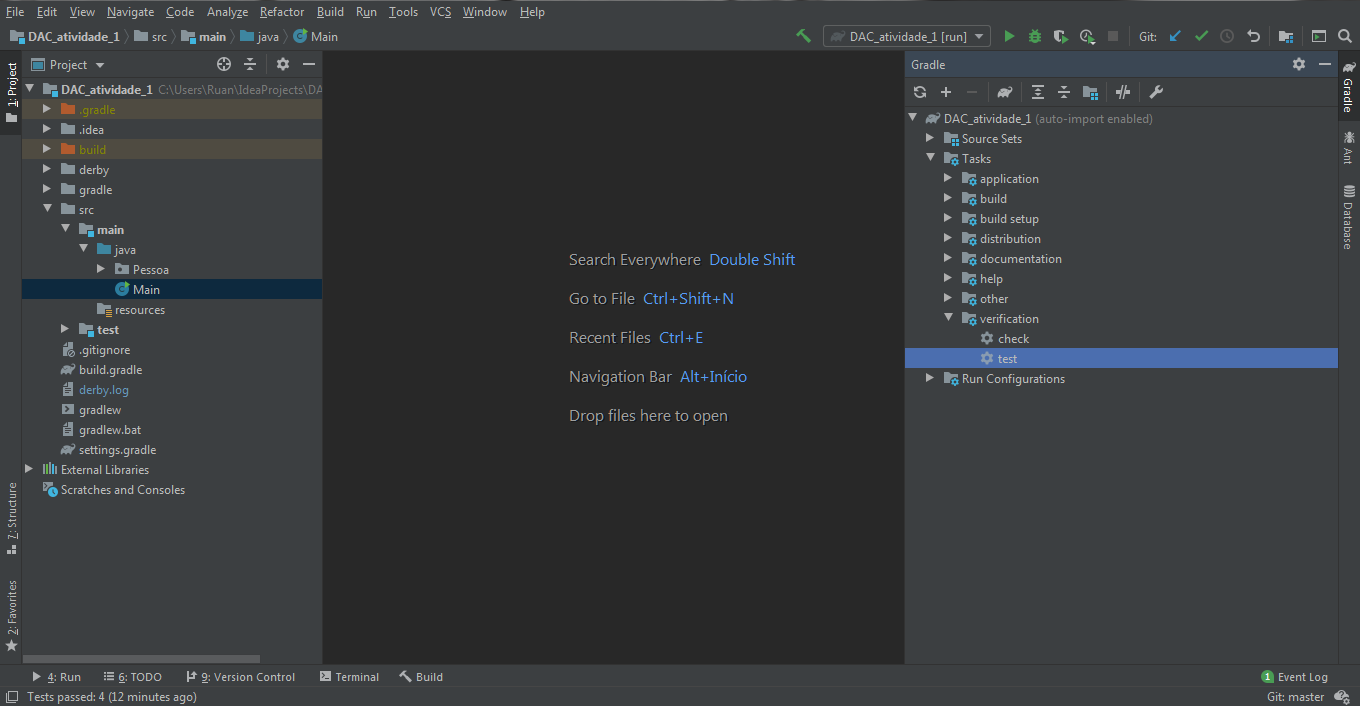This screenshot has height=706, width=1360.
Task: Toggle the 1: Project tool window
Action: click(x=11, y=92)
